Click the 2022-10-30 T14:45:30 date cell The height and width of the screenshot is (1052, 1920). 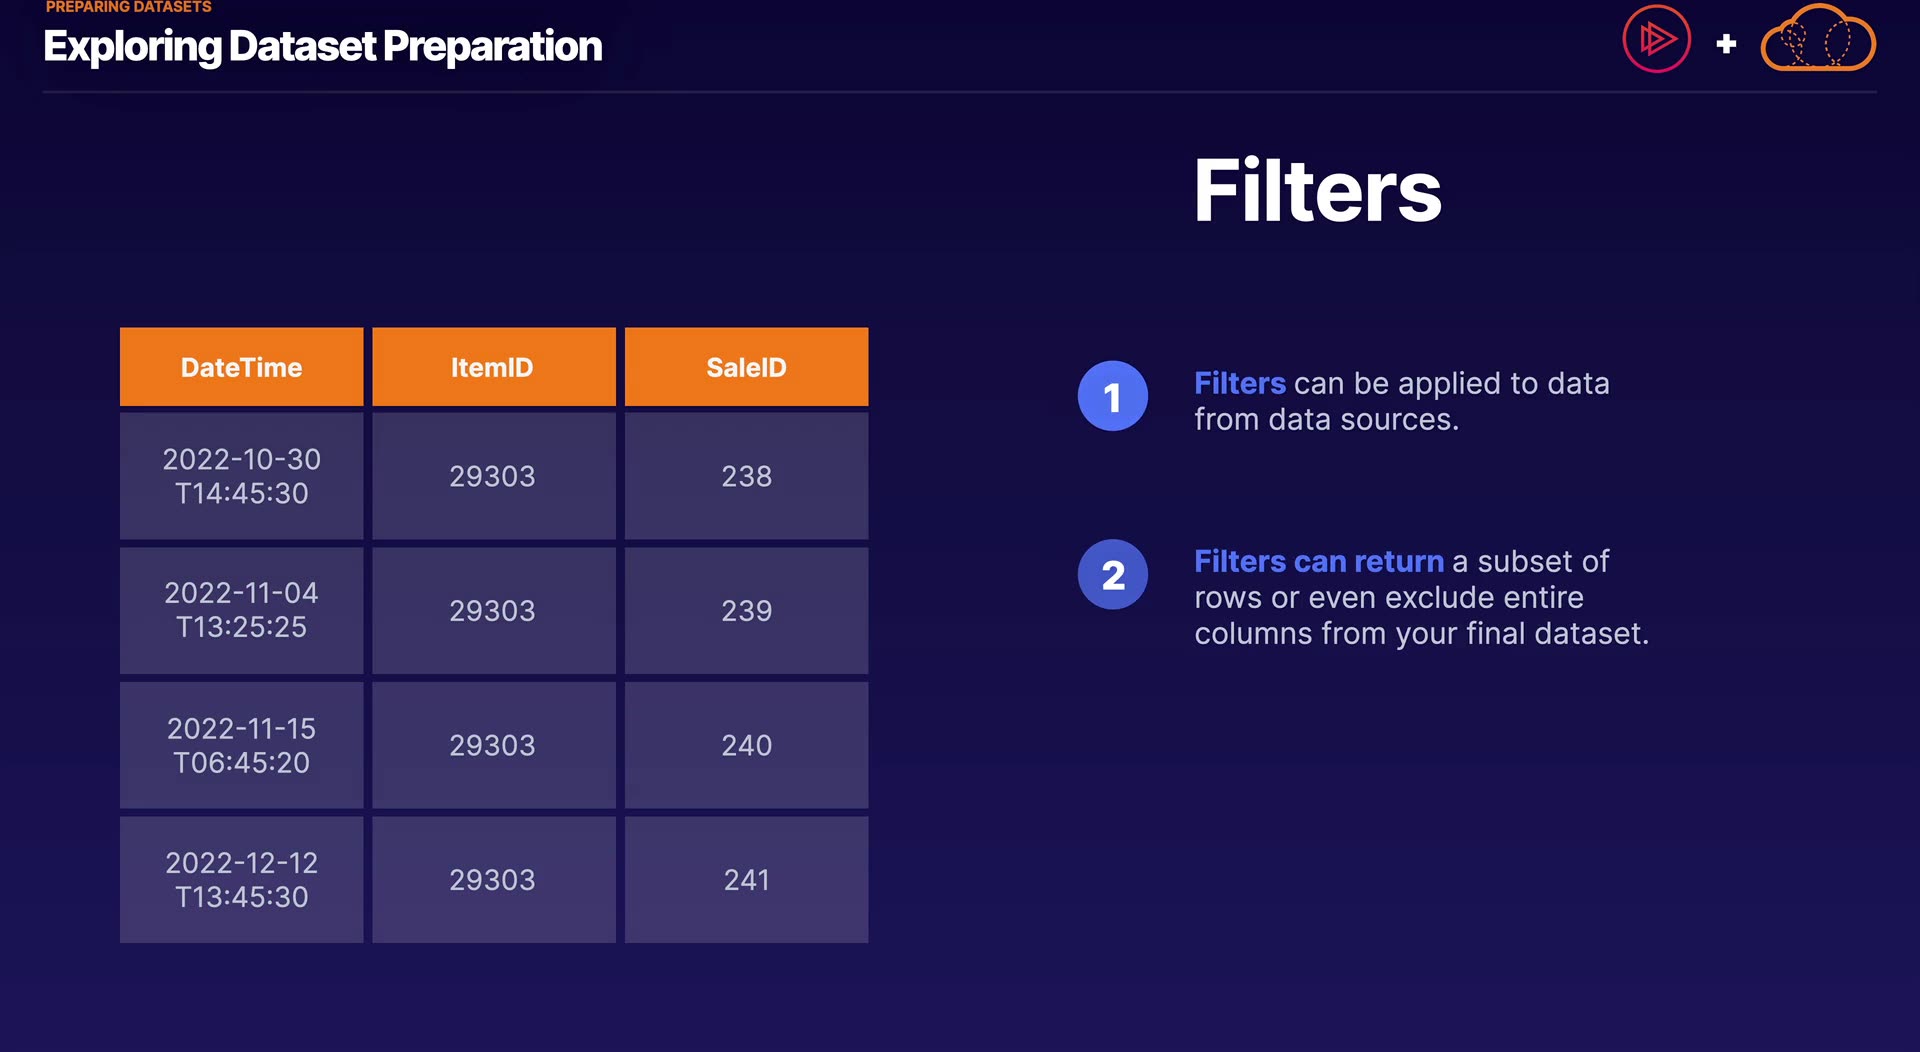[241, 476]
